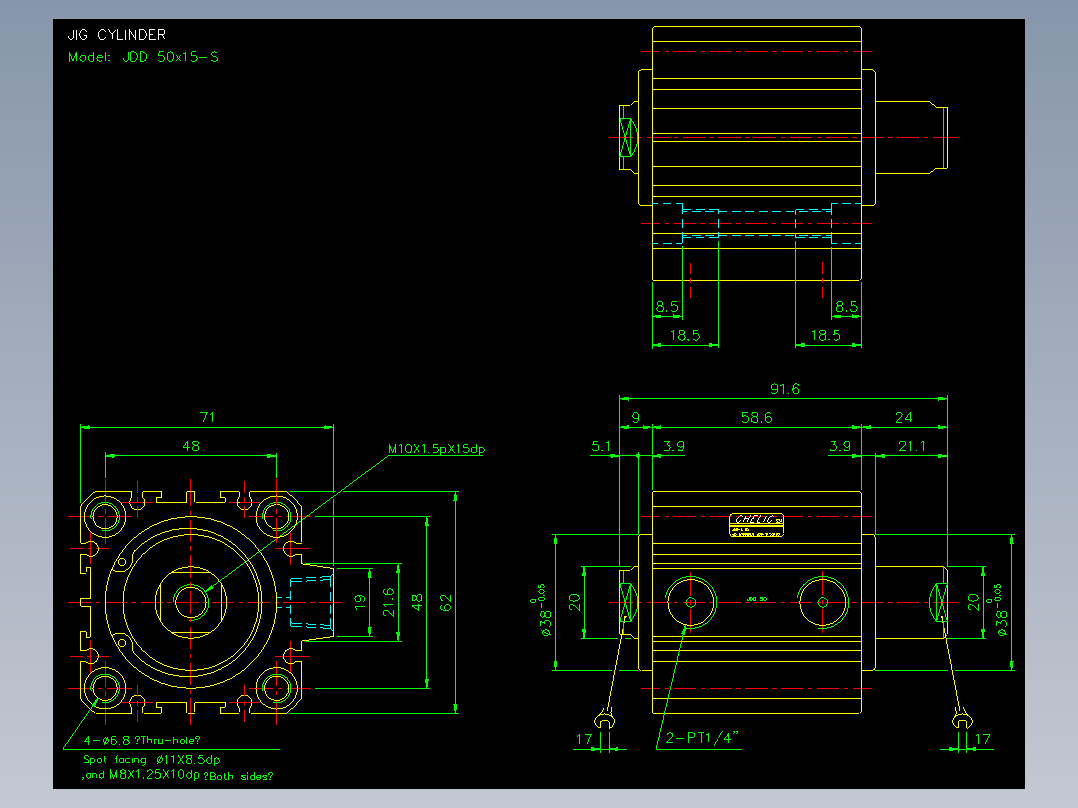Image resolution: width=1078 pixels, height=808 pixels.
Task: Select the "21.6" dimension value
Action: coord(388,602)
